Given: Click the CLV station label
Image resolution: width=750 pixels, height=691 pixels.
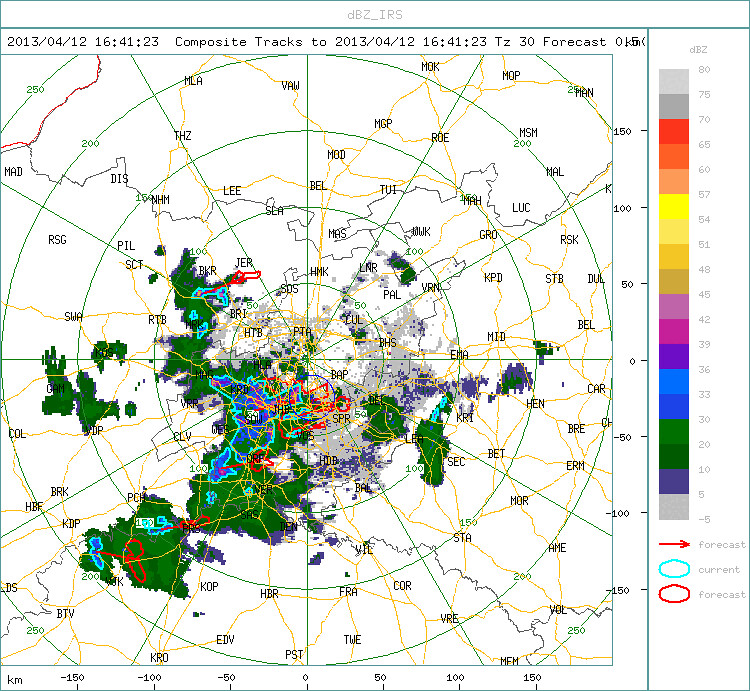Looking at the screenshot, I should 182,436.
